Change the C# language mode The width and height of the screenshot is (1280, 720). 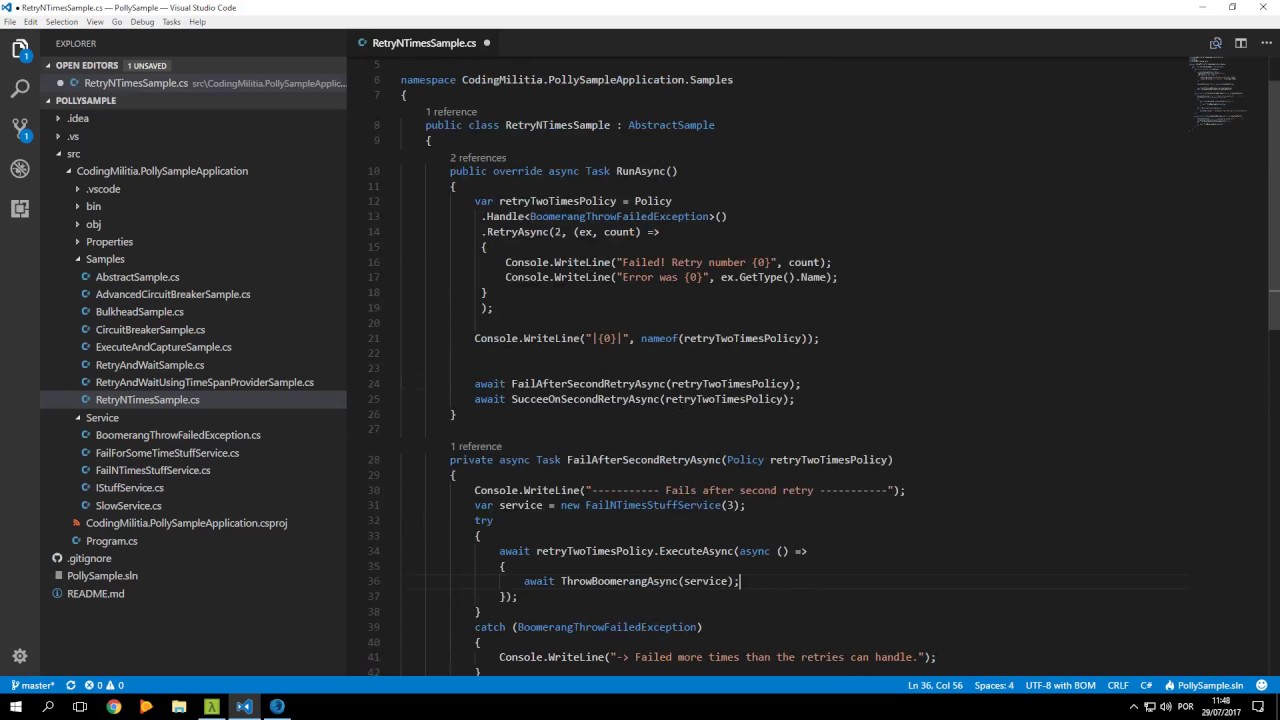[1147, 685]
